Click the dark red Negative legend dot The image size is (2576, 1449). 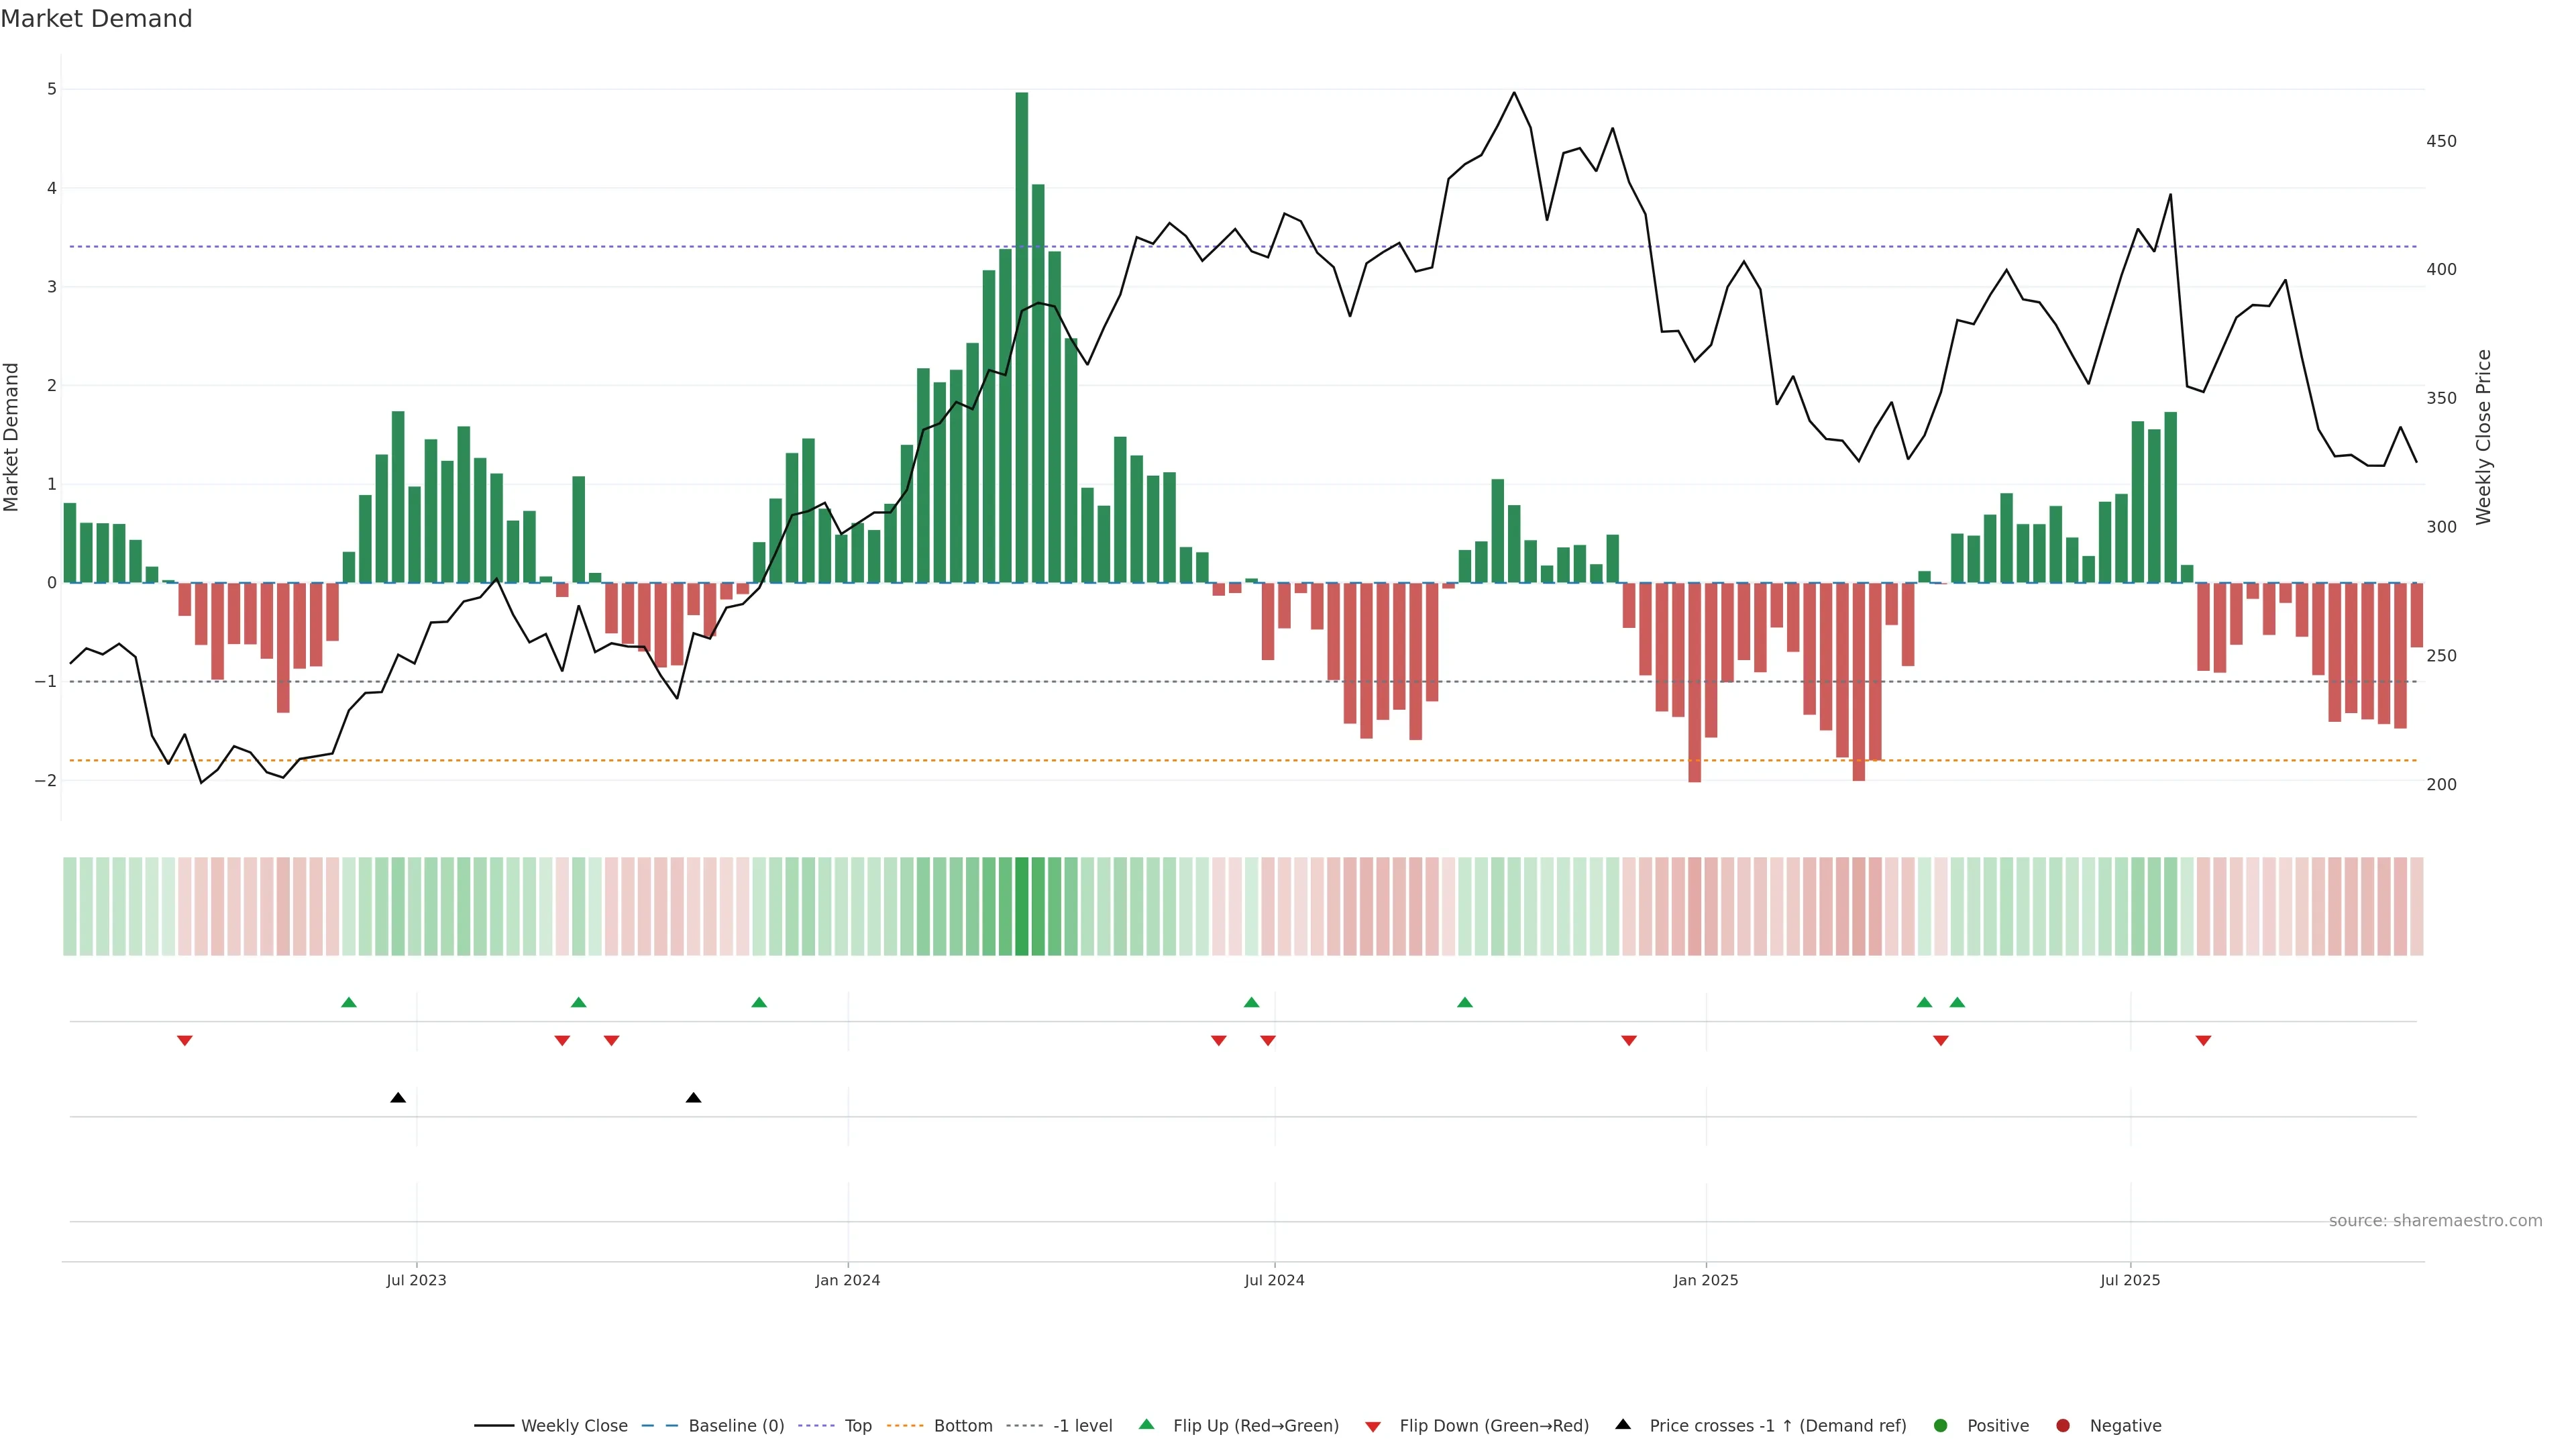point(2063,1426)
